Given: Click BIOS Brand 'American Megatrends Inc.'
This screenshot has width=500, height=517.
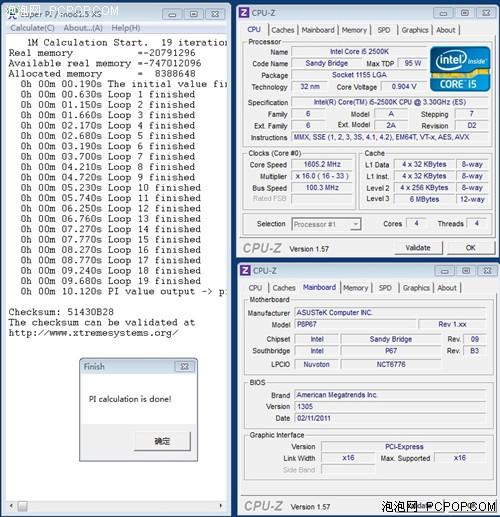Looking at the screenshot, I should (x=390, y=395).
